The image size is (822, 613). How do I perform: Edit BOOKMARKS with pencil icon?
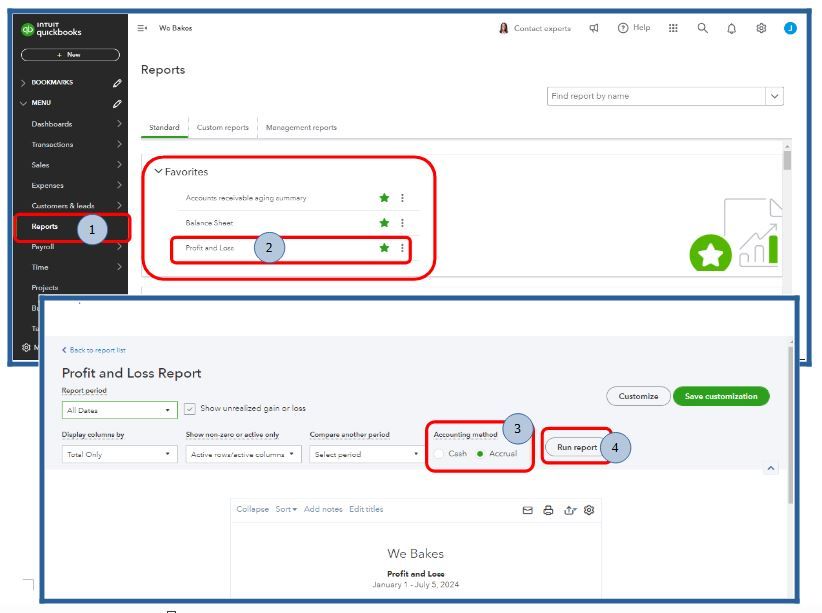click(x=117, y=83)
